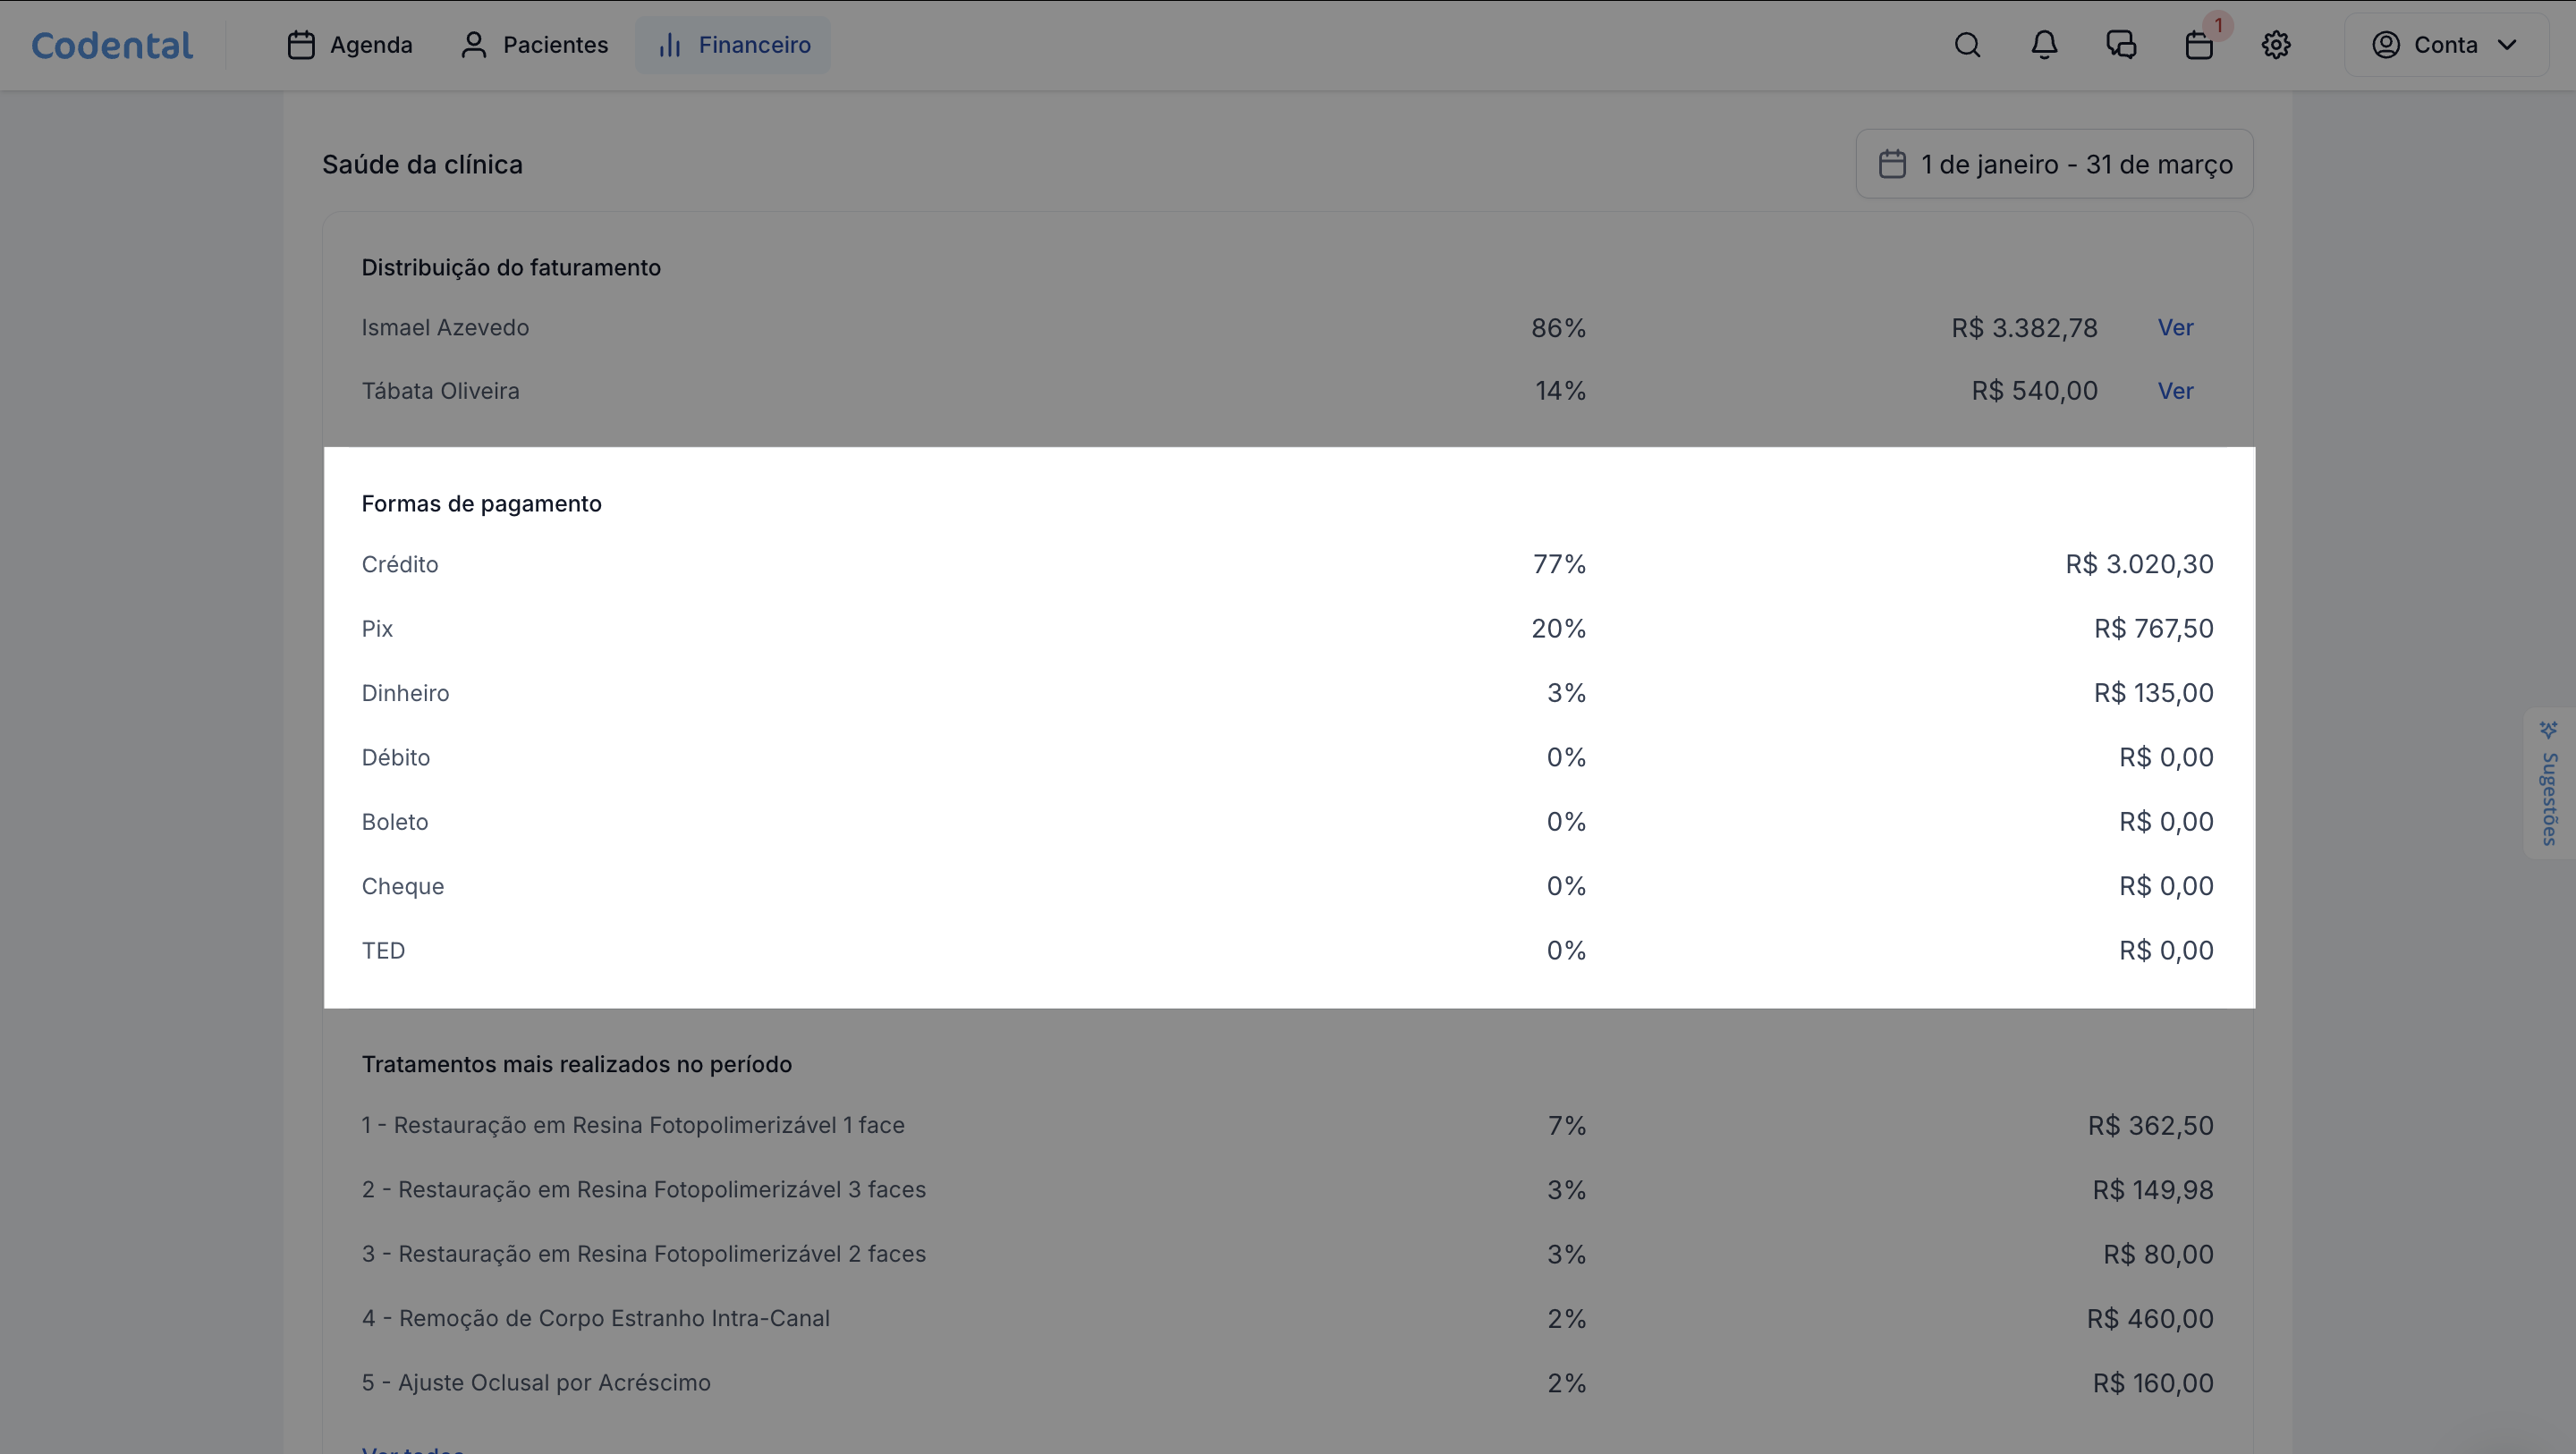The width and height of the screenshot is (2576, 1454).
Task: Click the Crédito payment row
Action: coord(1287,564)
